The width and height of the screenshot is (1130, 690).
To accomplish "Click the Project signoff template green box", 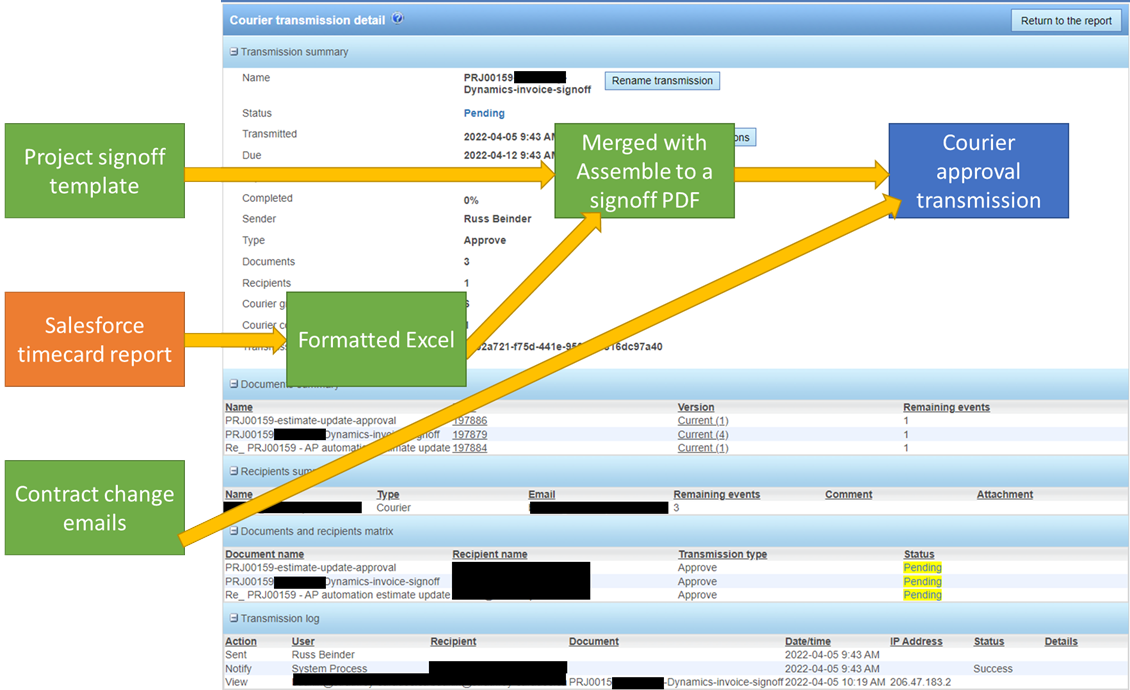I will tap(94, 171).
